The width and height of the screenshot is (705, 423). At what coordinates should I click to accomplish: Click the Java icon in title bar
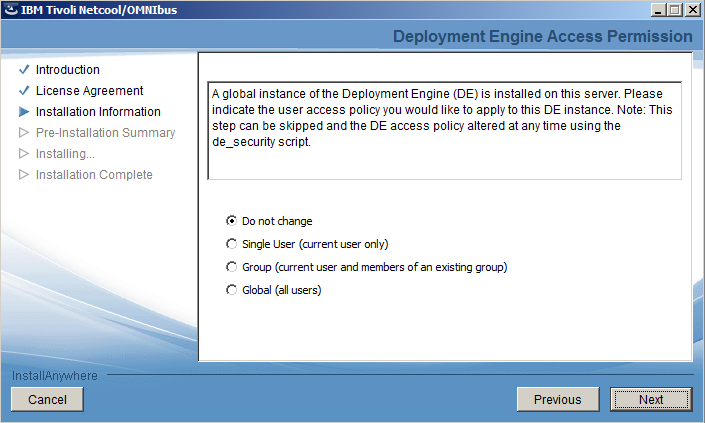click(x=11, y=9)
